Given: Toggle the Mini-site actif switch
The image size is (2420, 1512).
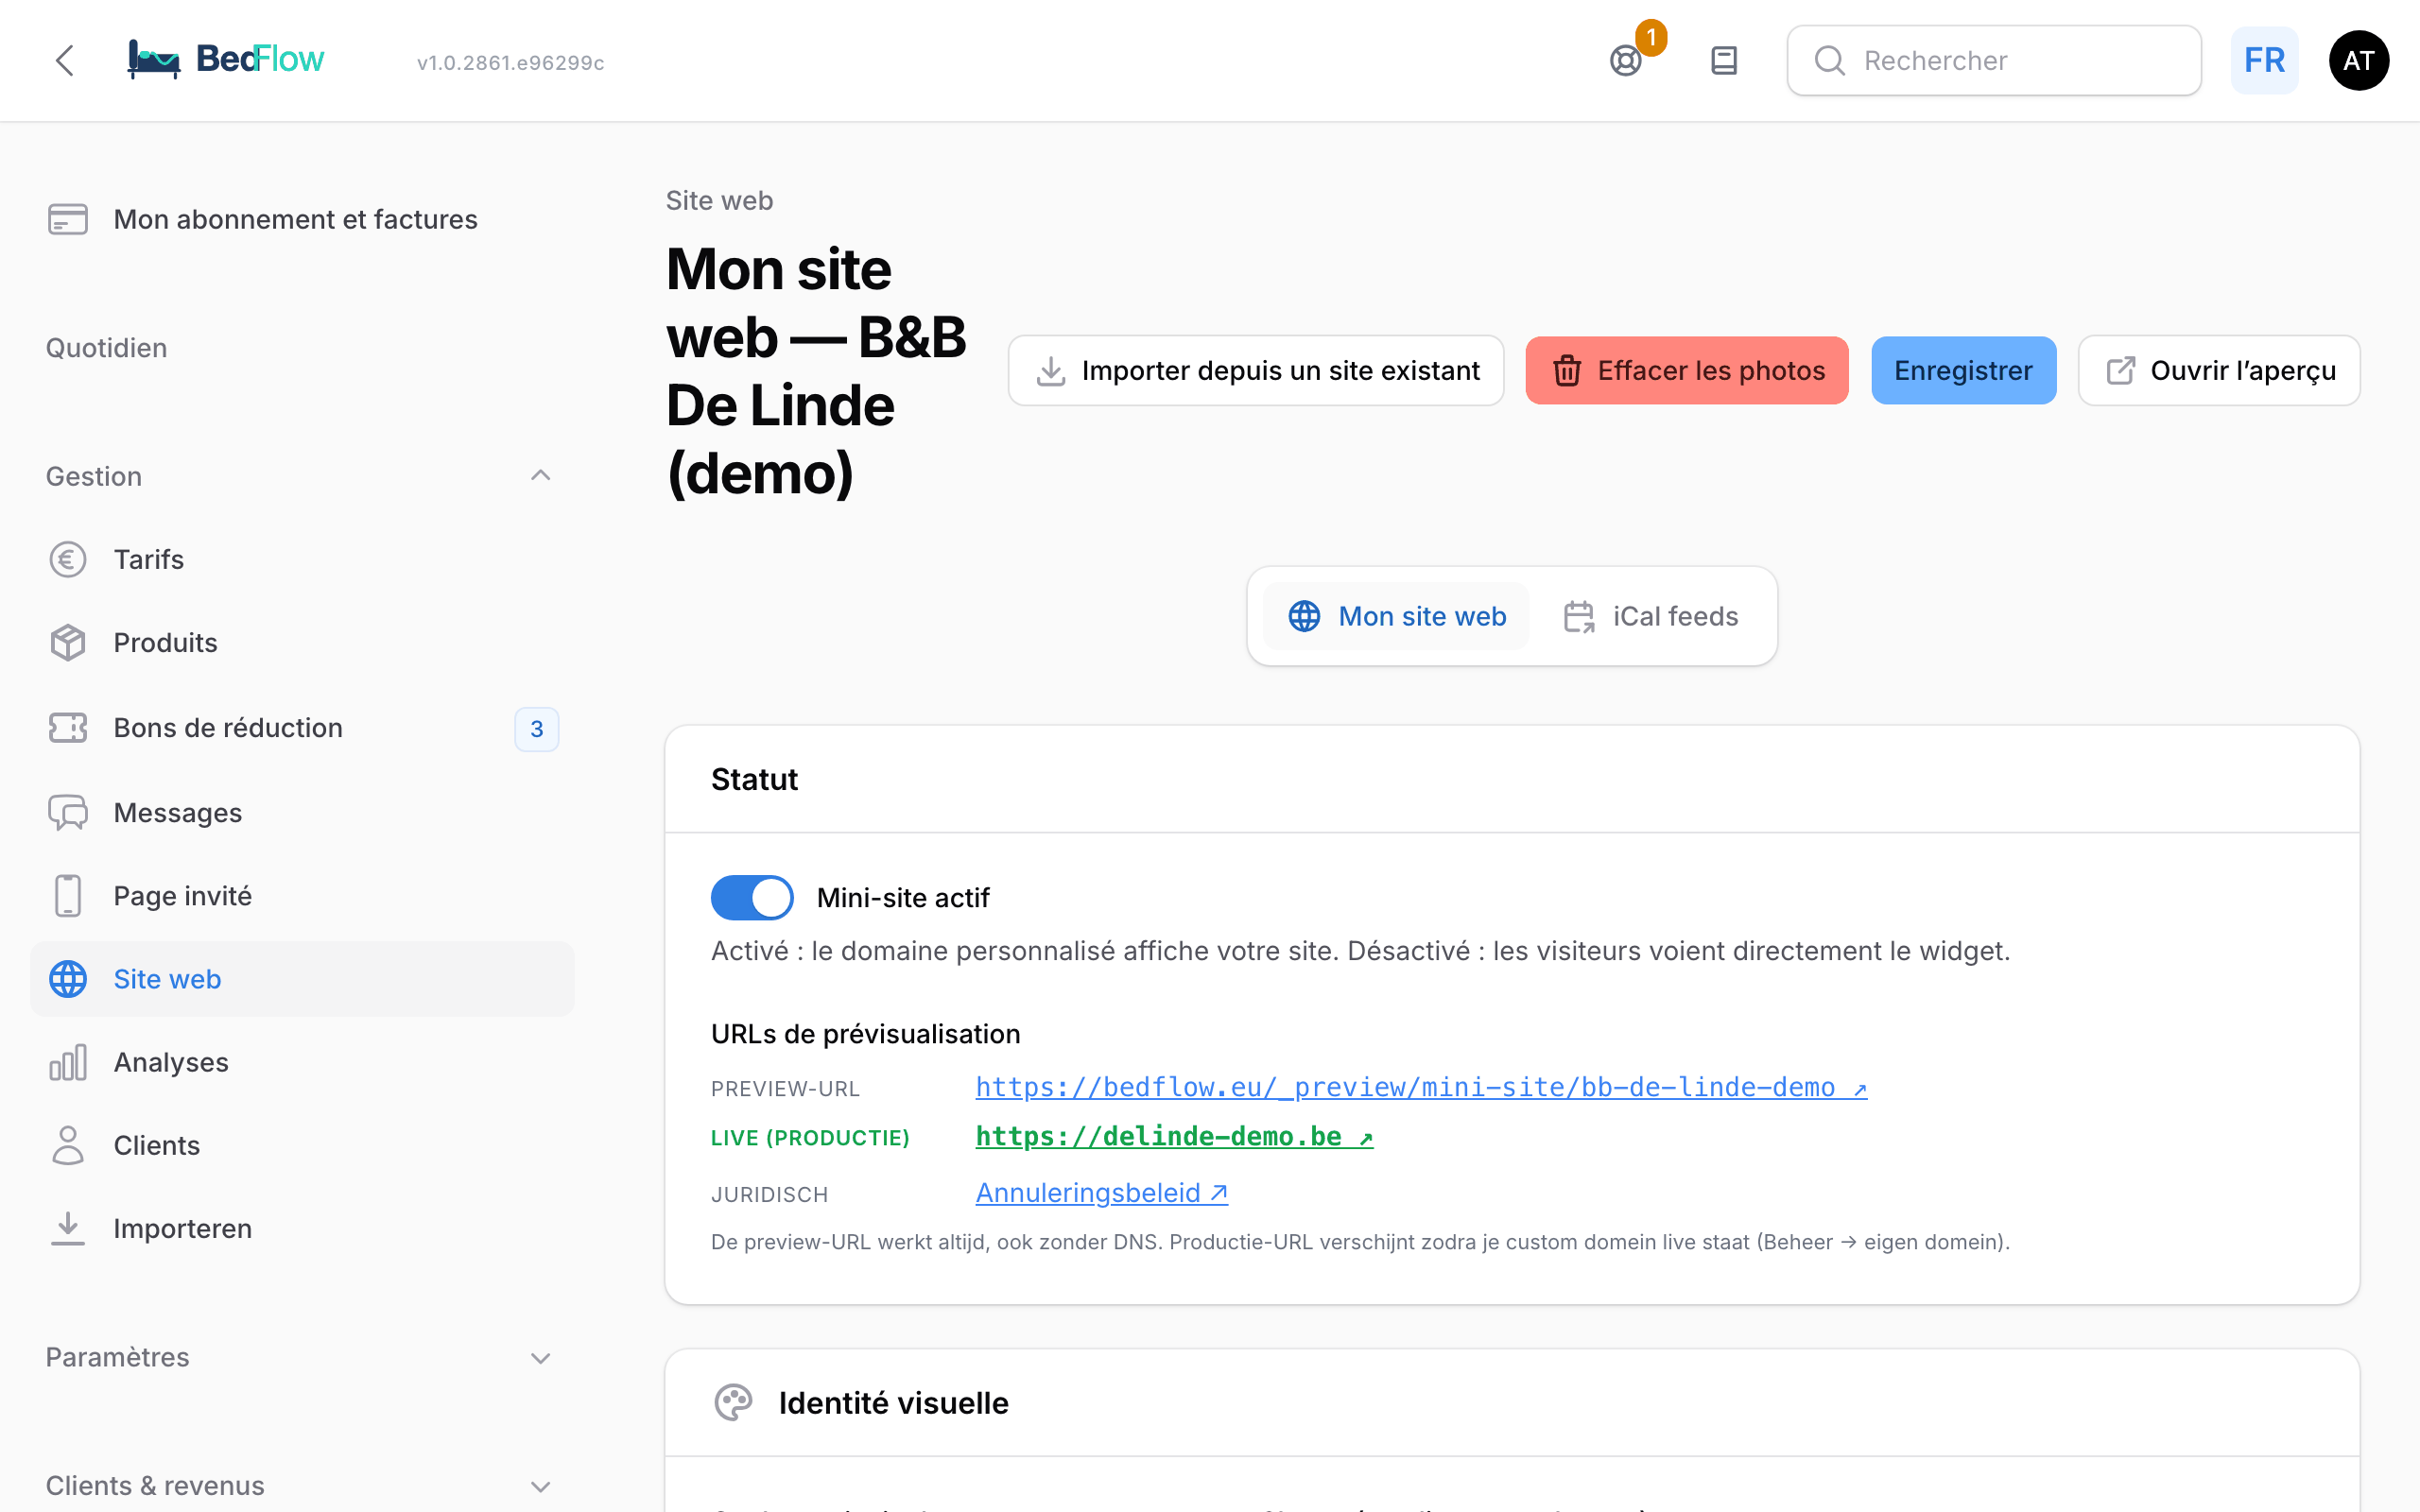Looking at the screenshot, I should (x=752, y=897).
